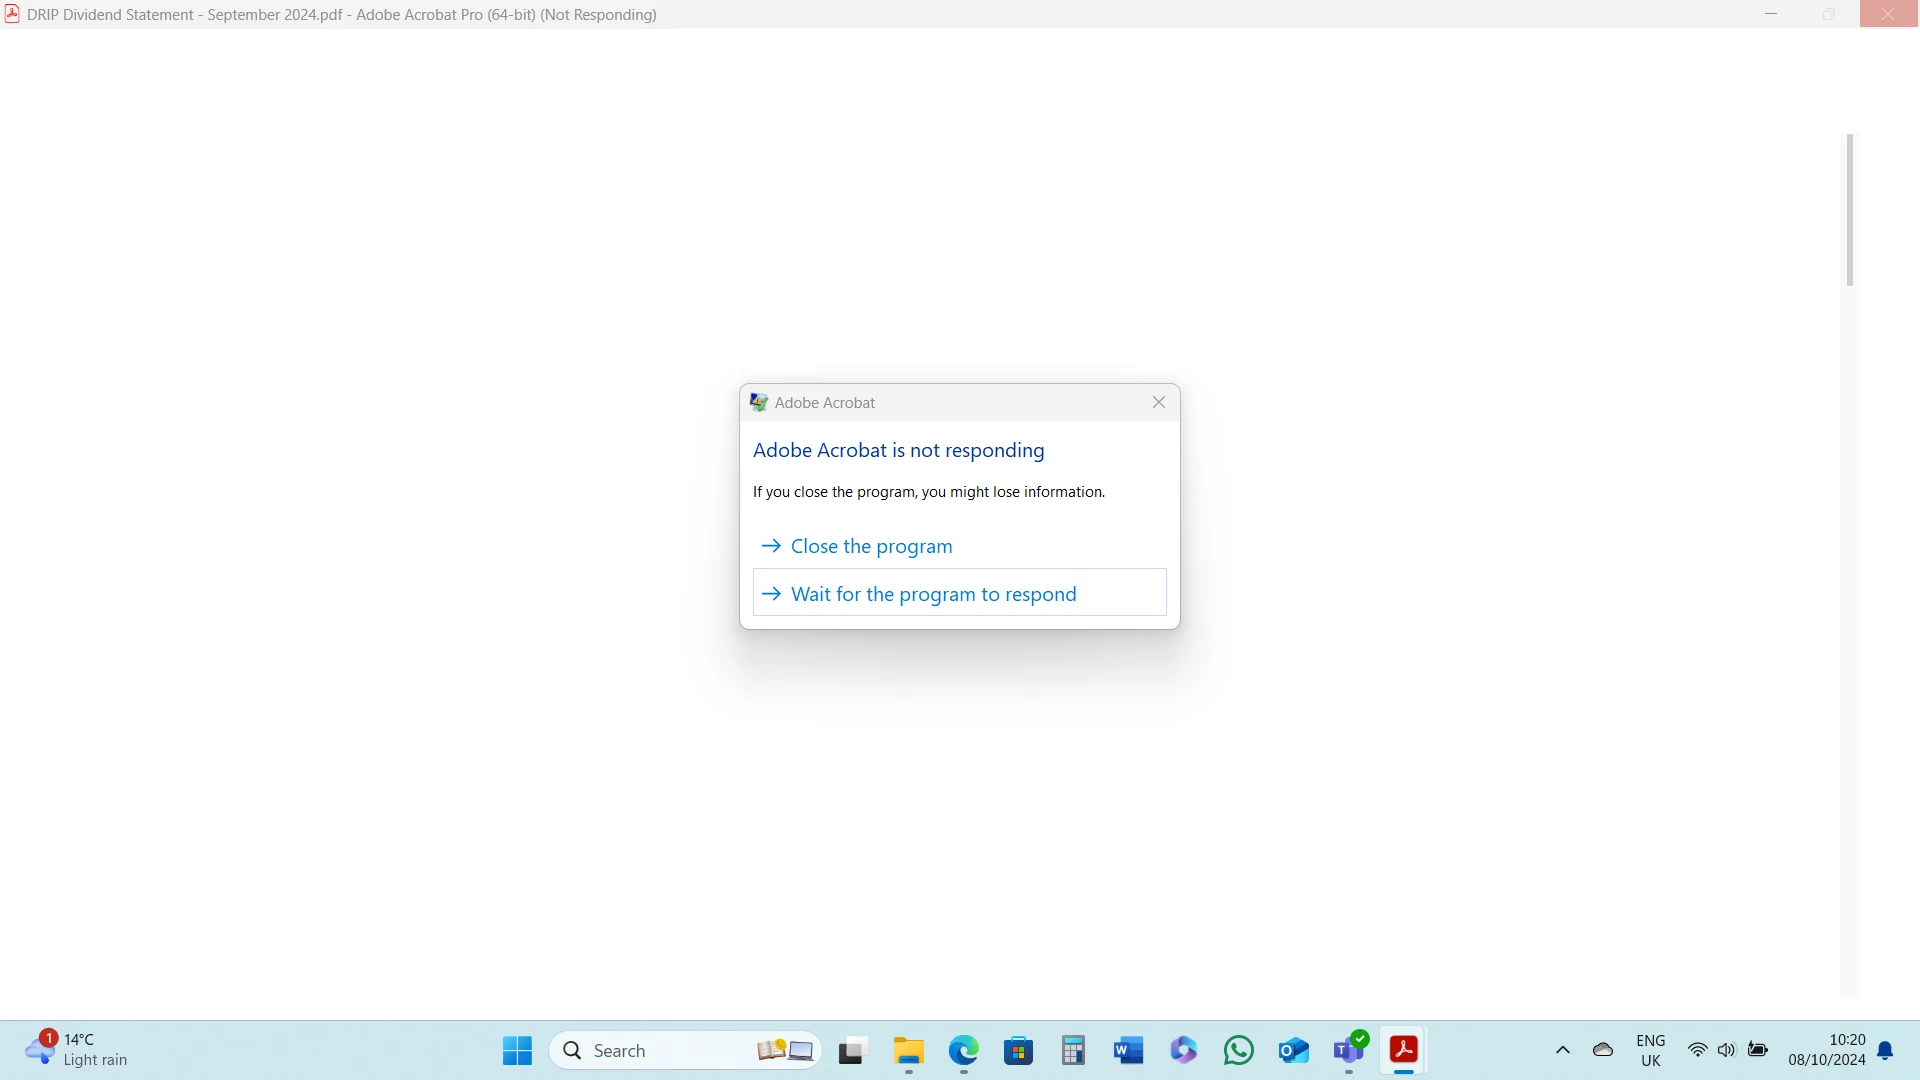Close the Adobe Acrobat dialog with X
This screenshot has height=1080, width=1920.
coord(1159,402)
